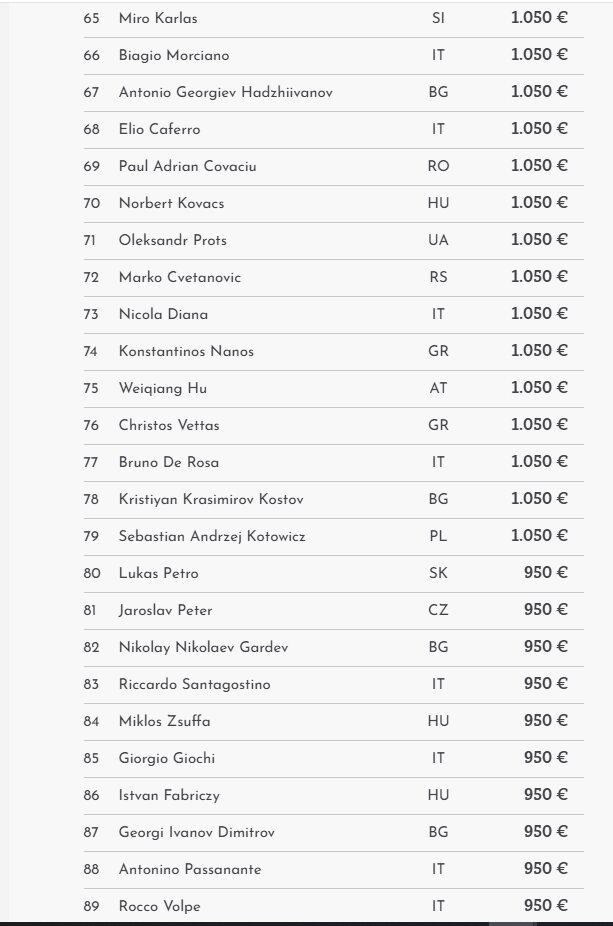Click Marko Cvetanovic's name
Screen dimensions: 613x926
[179, 278]
